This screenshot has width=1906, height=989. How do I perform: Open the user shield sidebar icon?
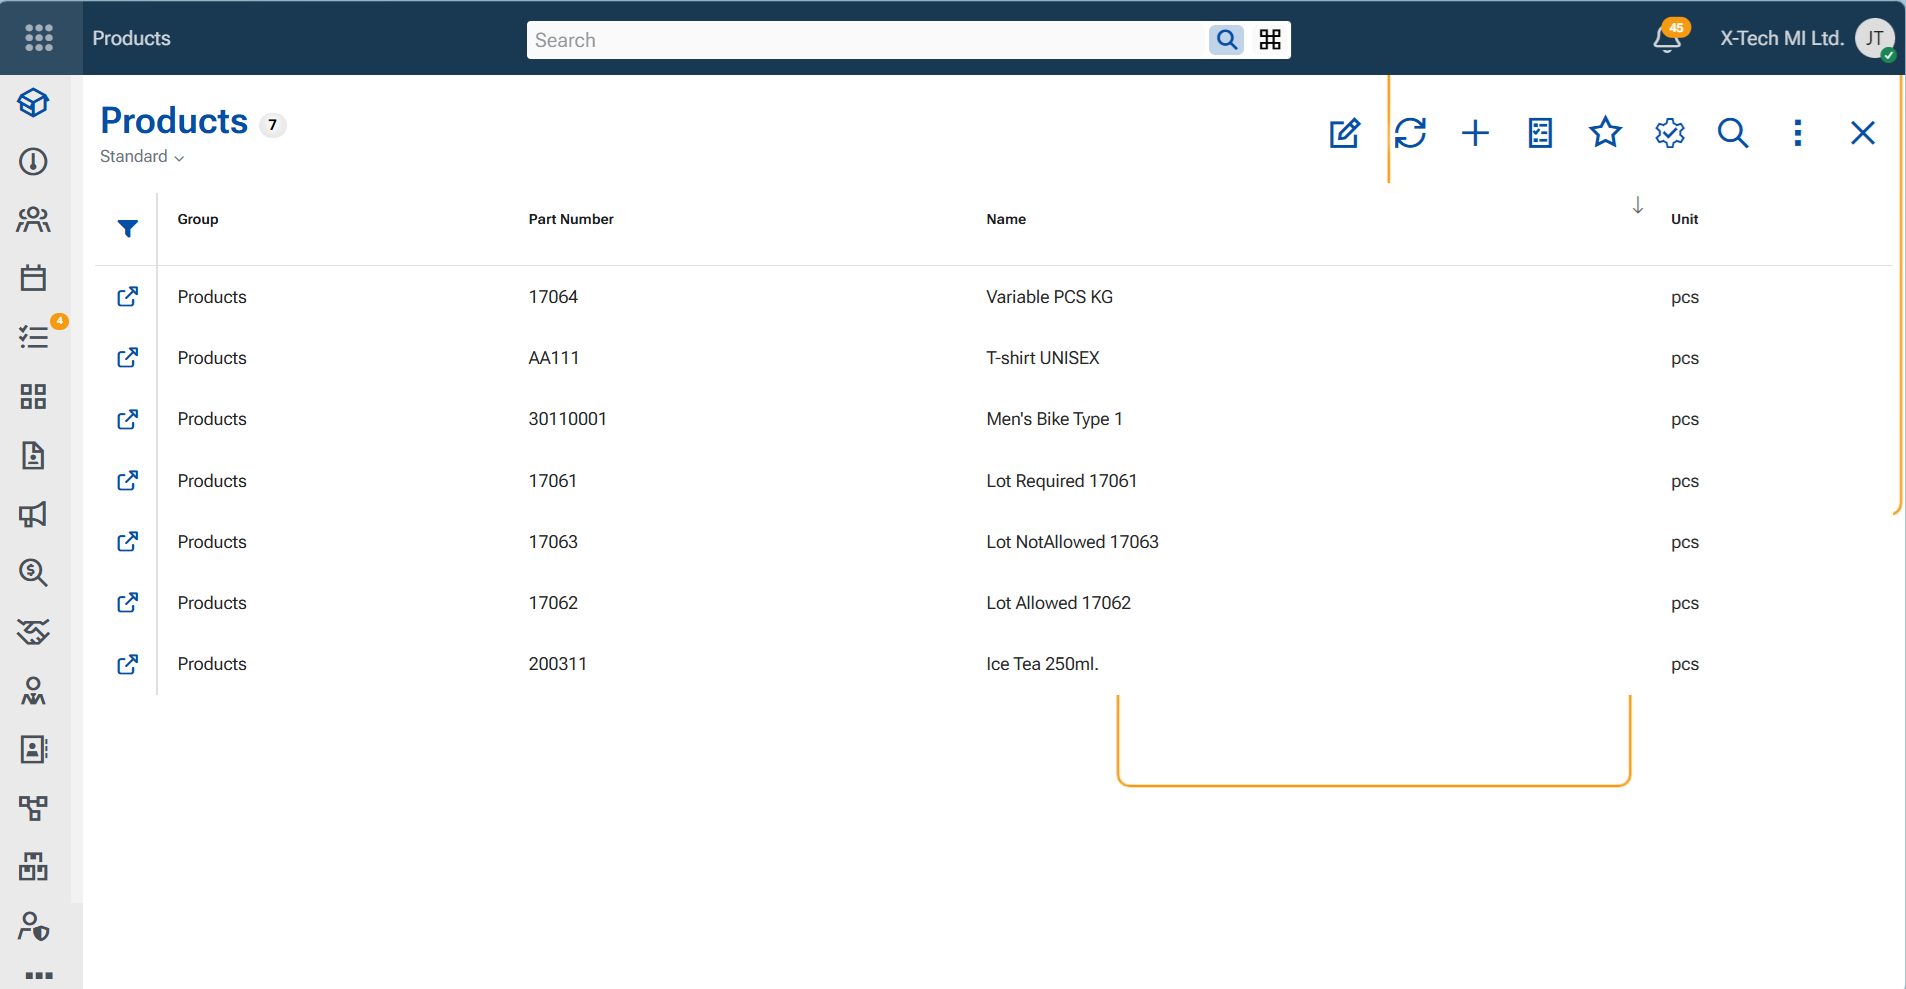(x=33, y=926)
